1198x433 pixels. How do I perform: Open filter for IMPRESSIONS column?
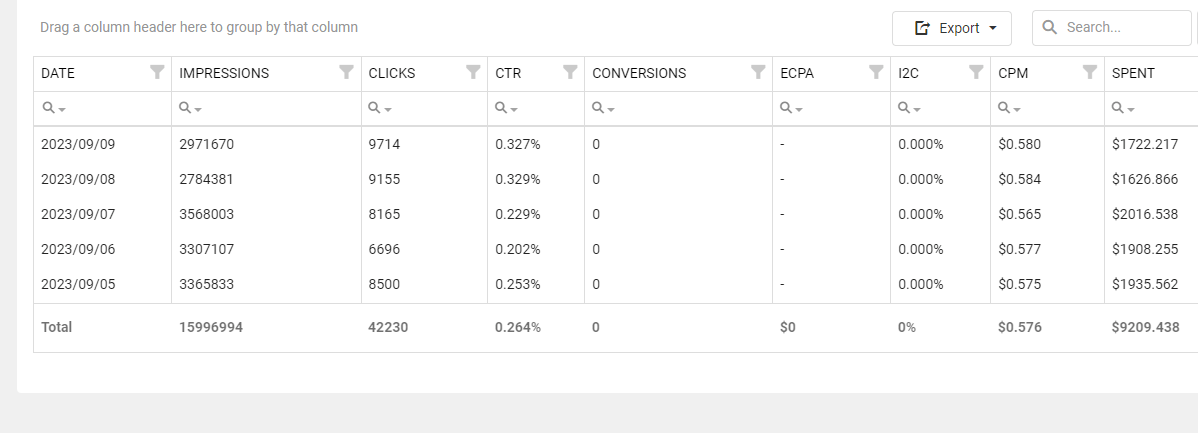pyautogui.click(x=346, y=72)
